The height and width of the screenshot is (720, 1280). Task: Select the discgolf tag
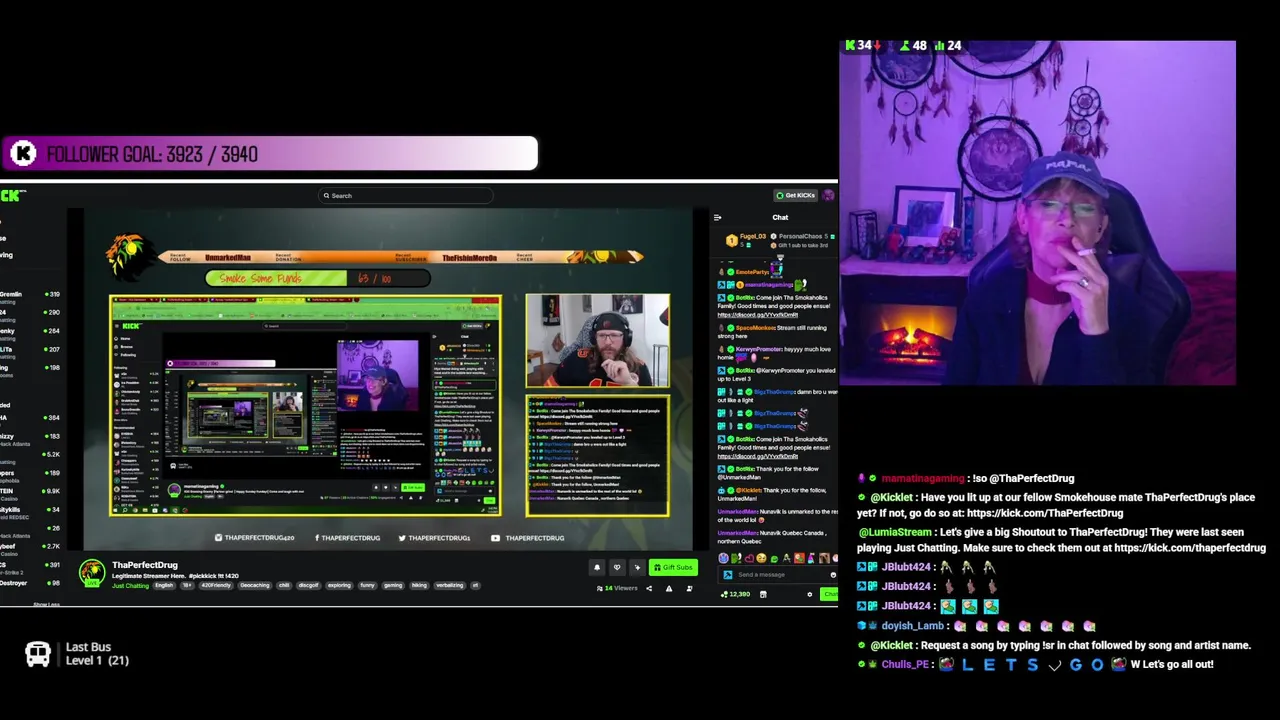point(308,585)
